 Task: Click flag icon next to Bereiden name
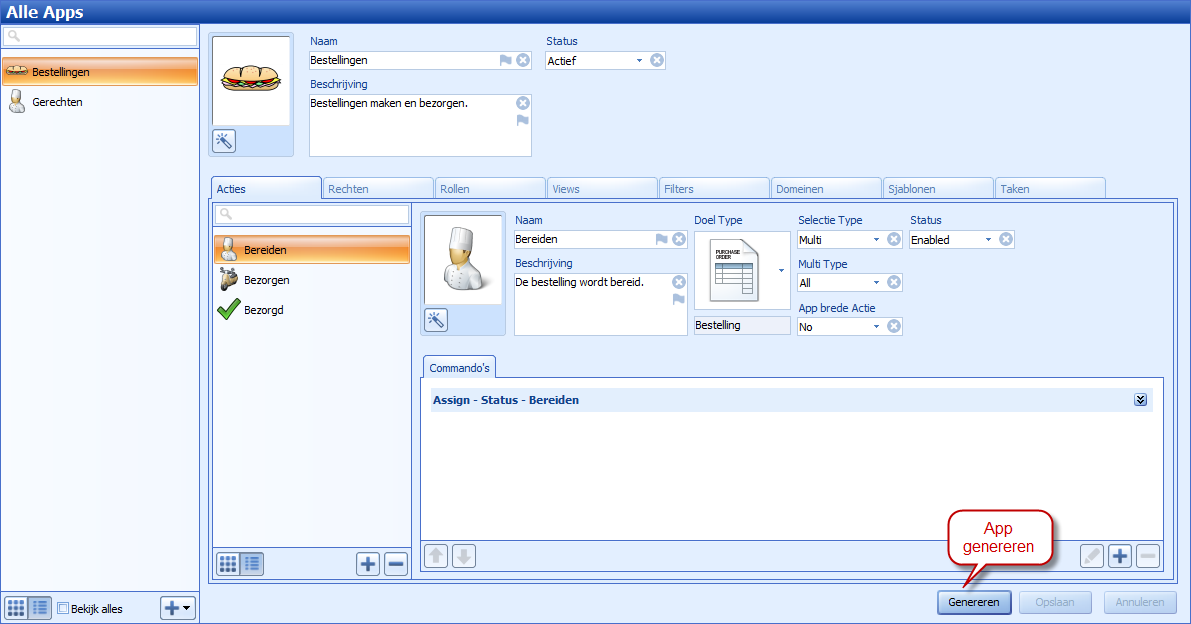[662, 239]
